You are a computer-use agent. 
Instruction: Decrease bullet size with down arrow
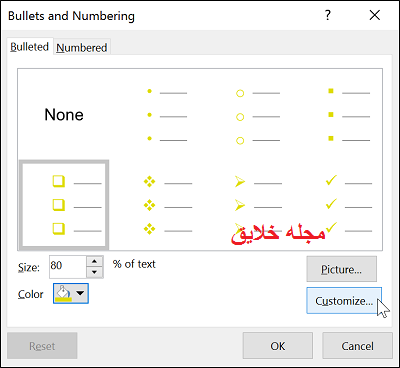click(95, 272)
